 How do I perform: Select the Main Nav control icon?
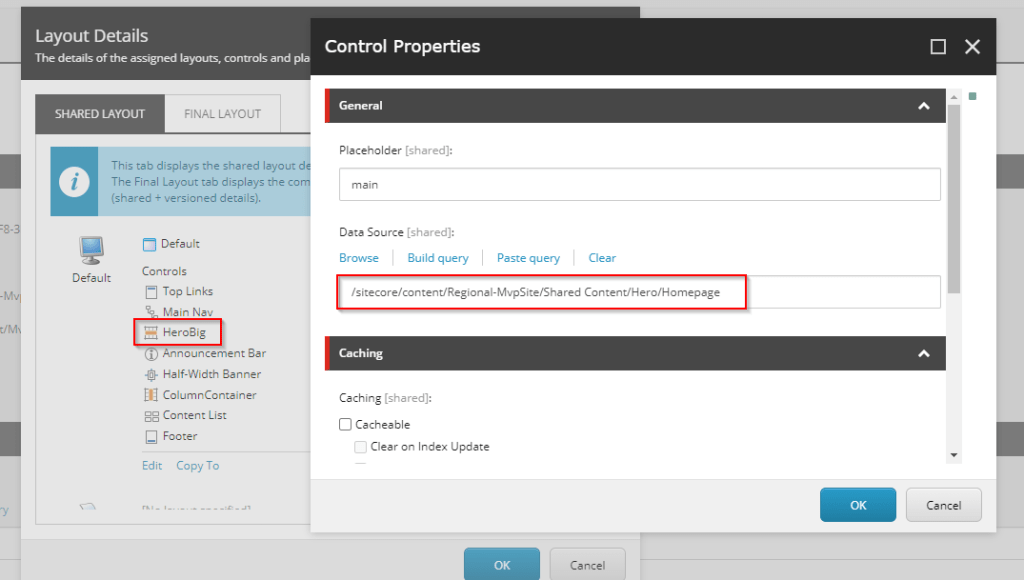[151, 312]
